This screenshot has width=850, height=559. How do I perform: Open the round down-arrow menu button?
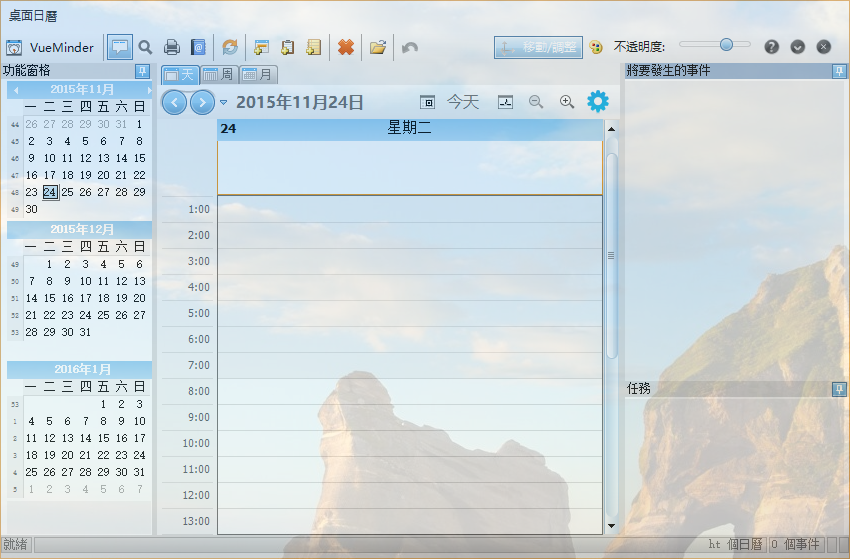click(797, 47)
